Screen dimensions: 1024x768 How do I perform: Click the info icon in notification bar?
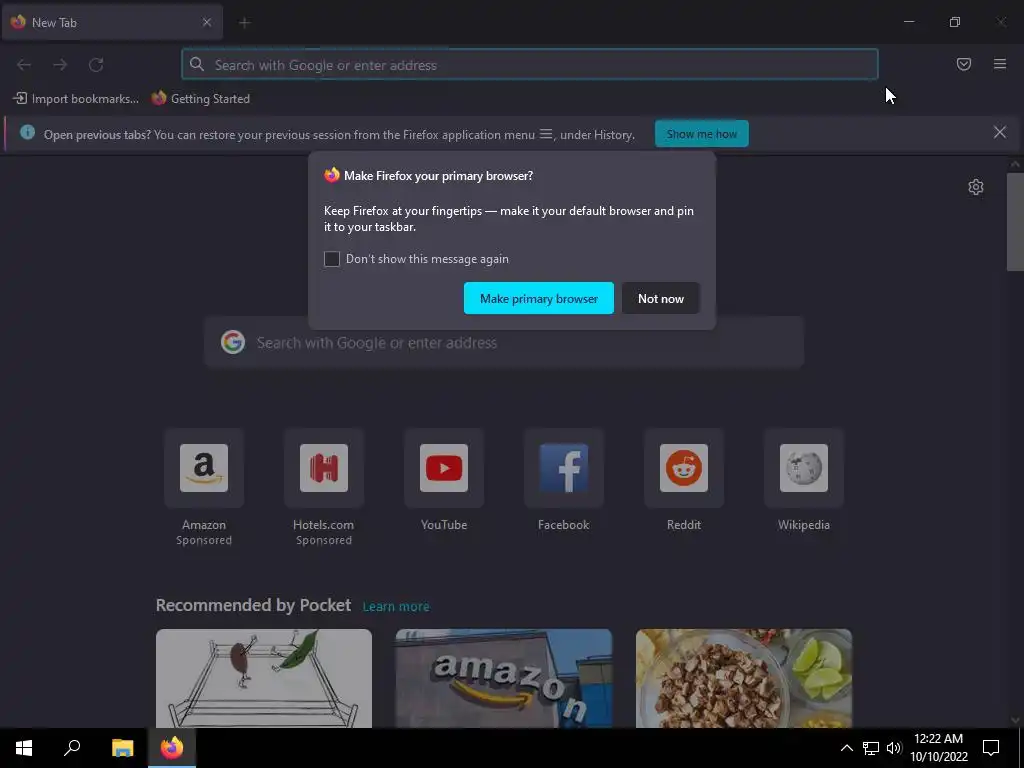(27, 133)
